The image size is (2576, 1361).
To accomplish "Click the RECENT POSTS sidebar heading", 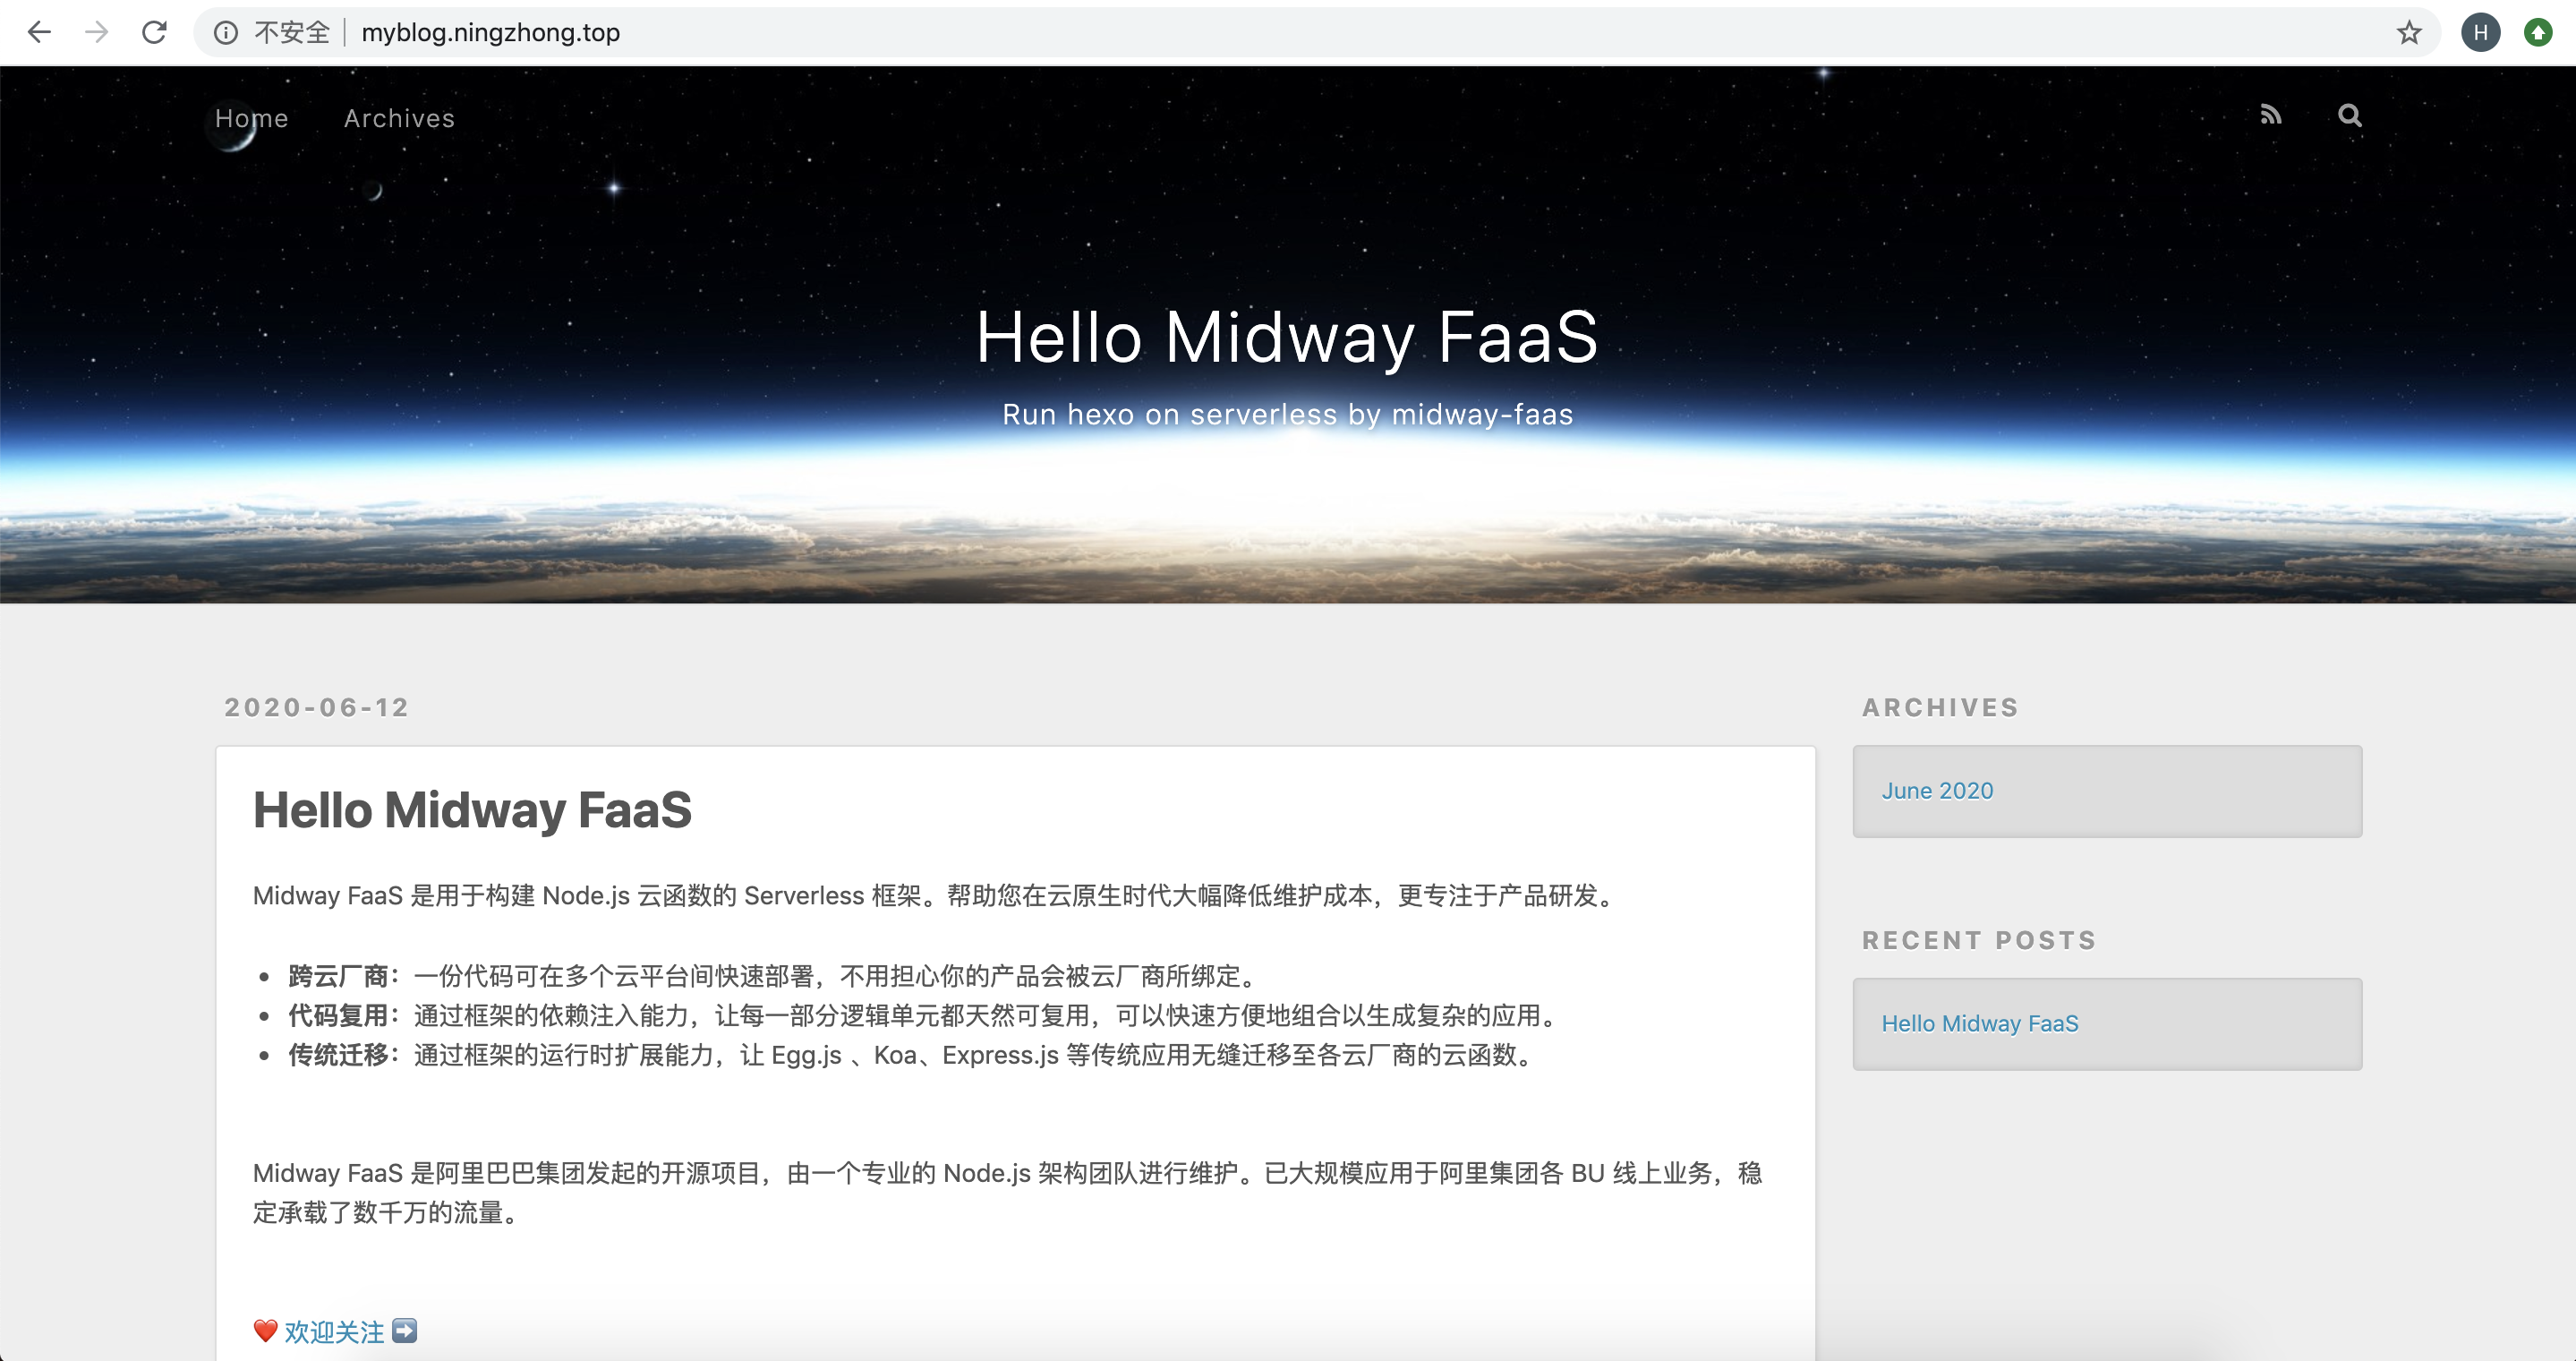I will coord(1979,941).
